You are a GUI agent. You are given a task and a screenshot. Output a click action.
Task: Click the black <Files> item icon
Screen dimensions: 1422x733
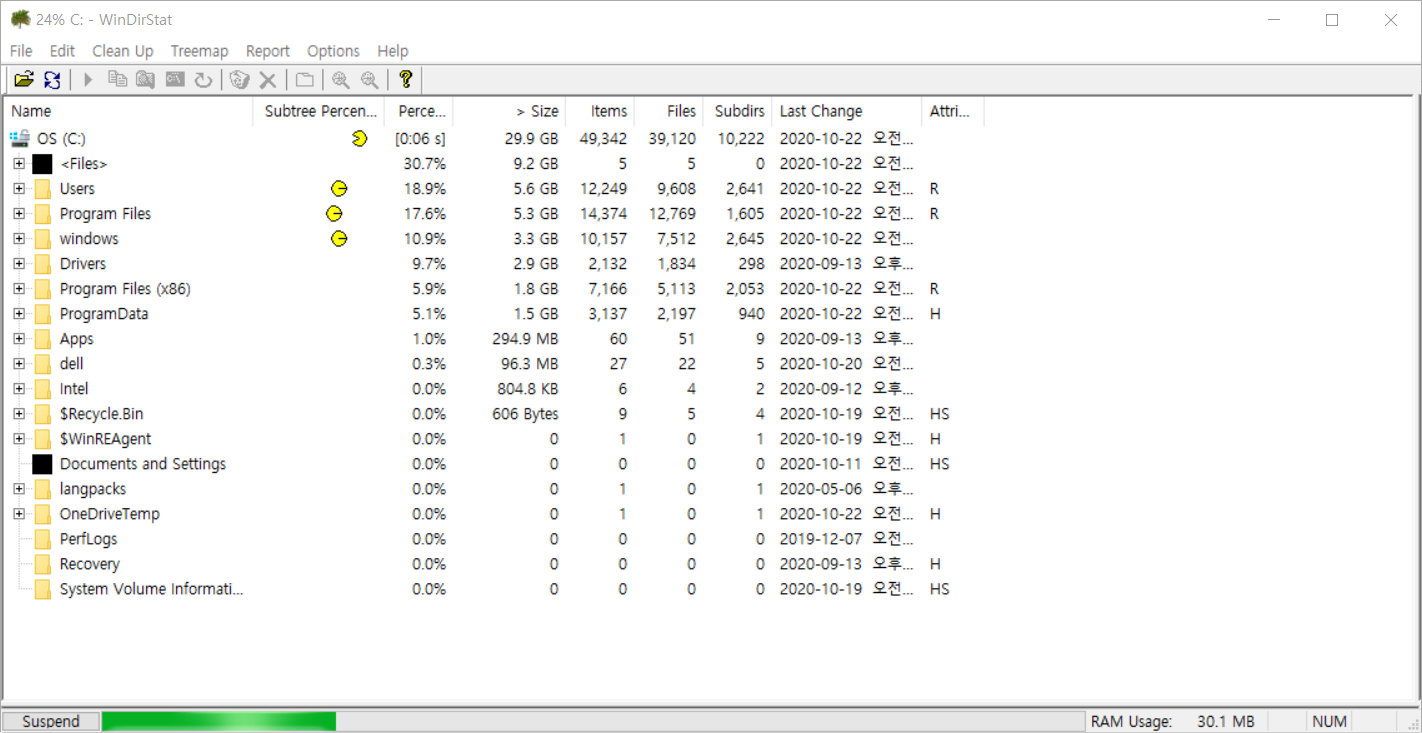click(42, 164)
